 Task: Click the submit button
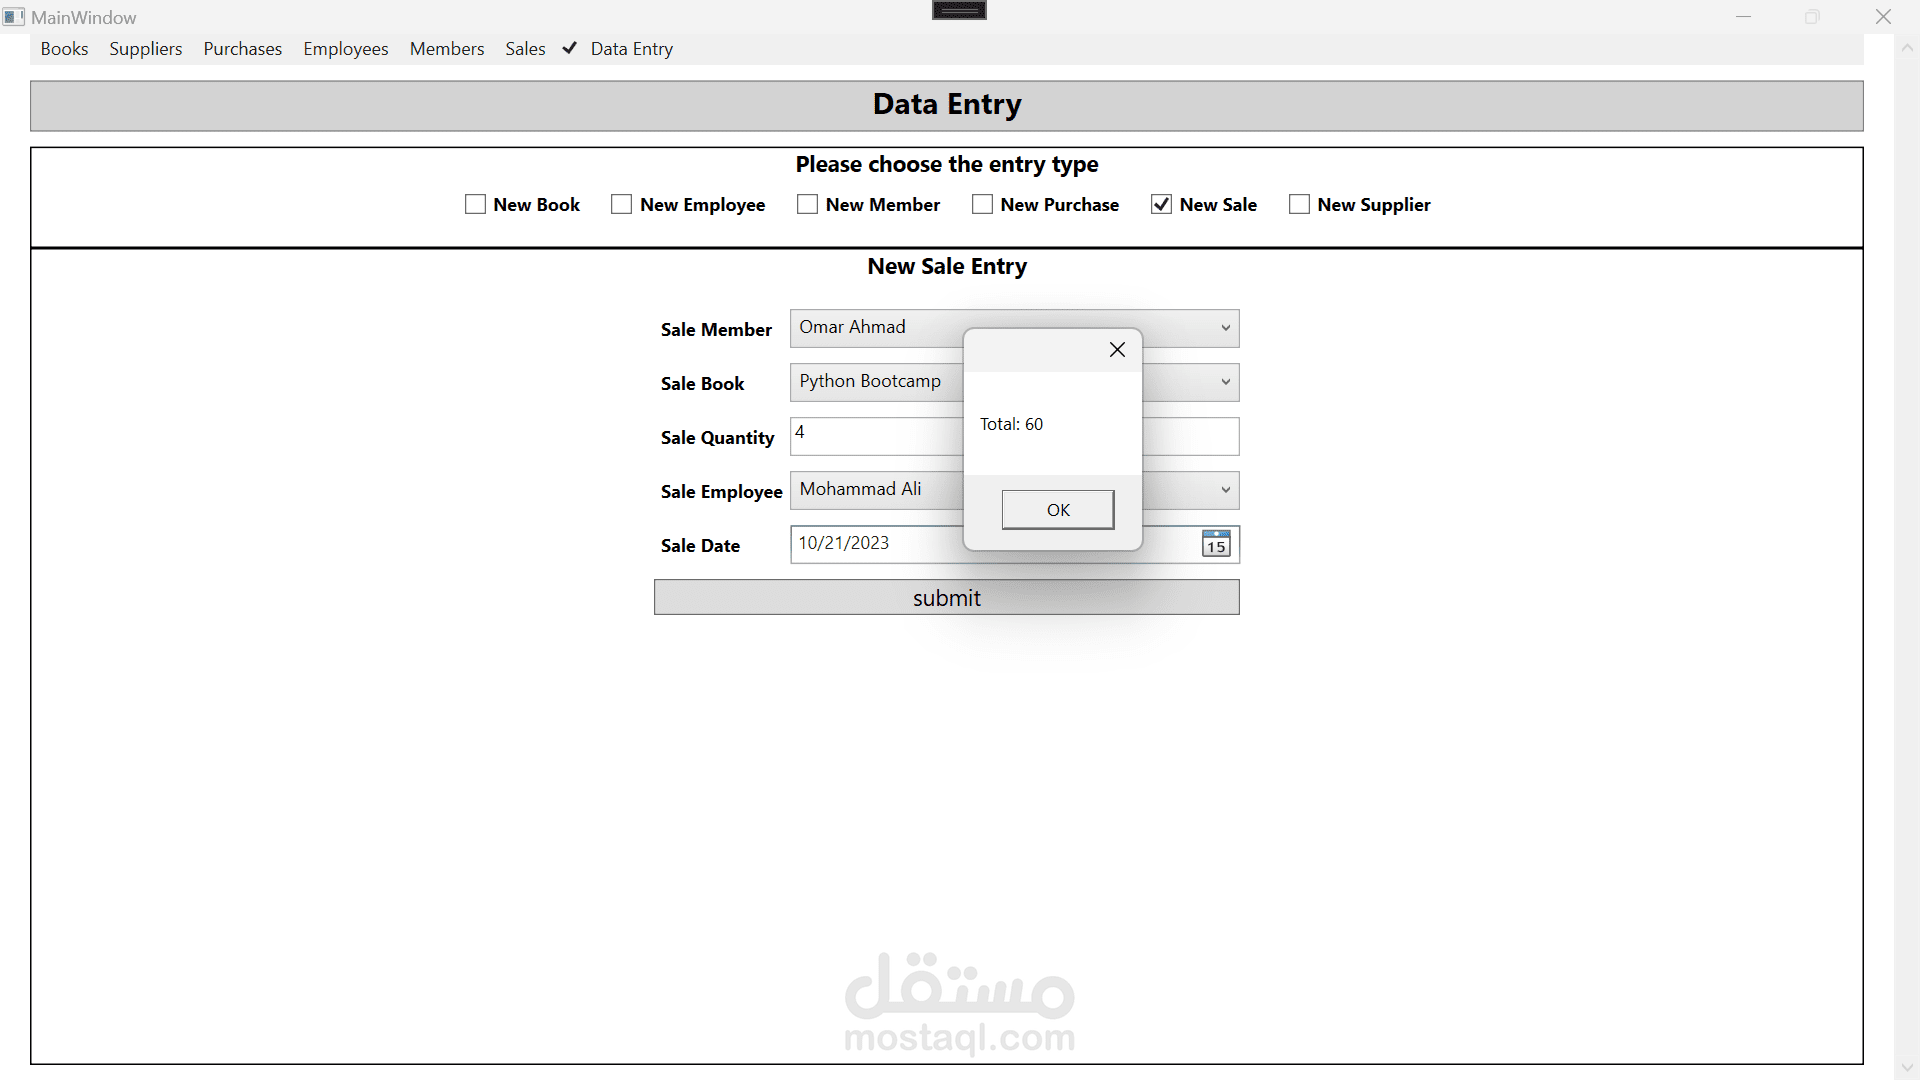[x=946, y=598]
